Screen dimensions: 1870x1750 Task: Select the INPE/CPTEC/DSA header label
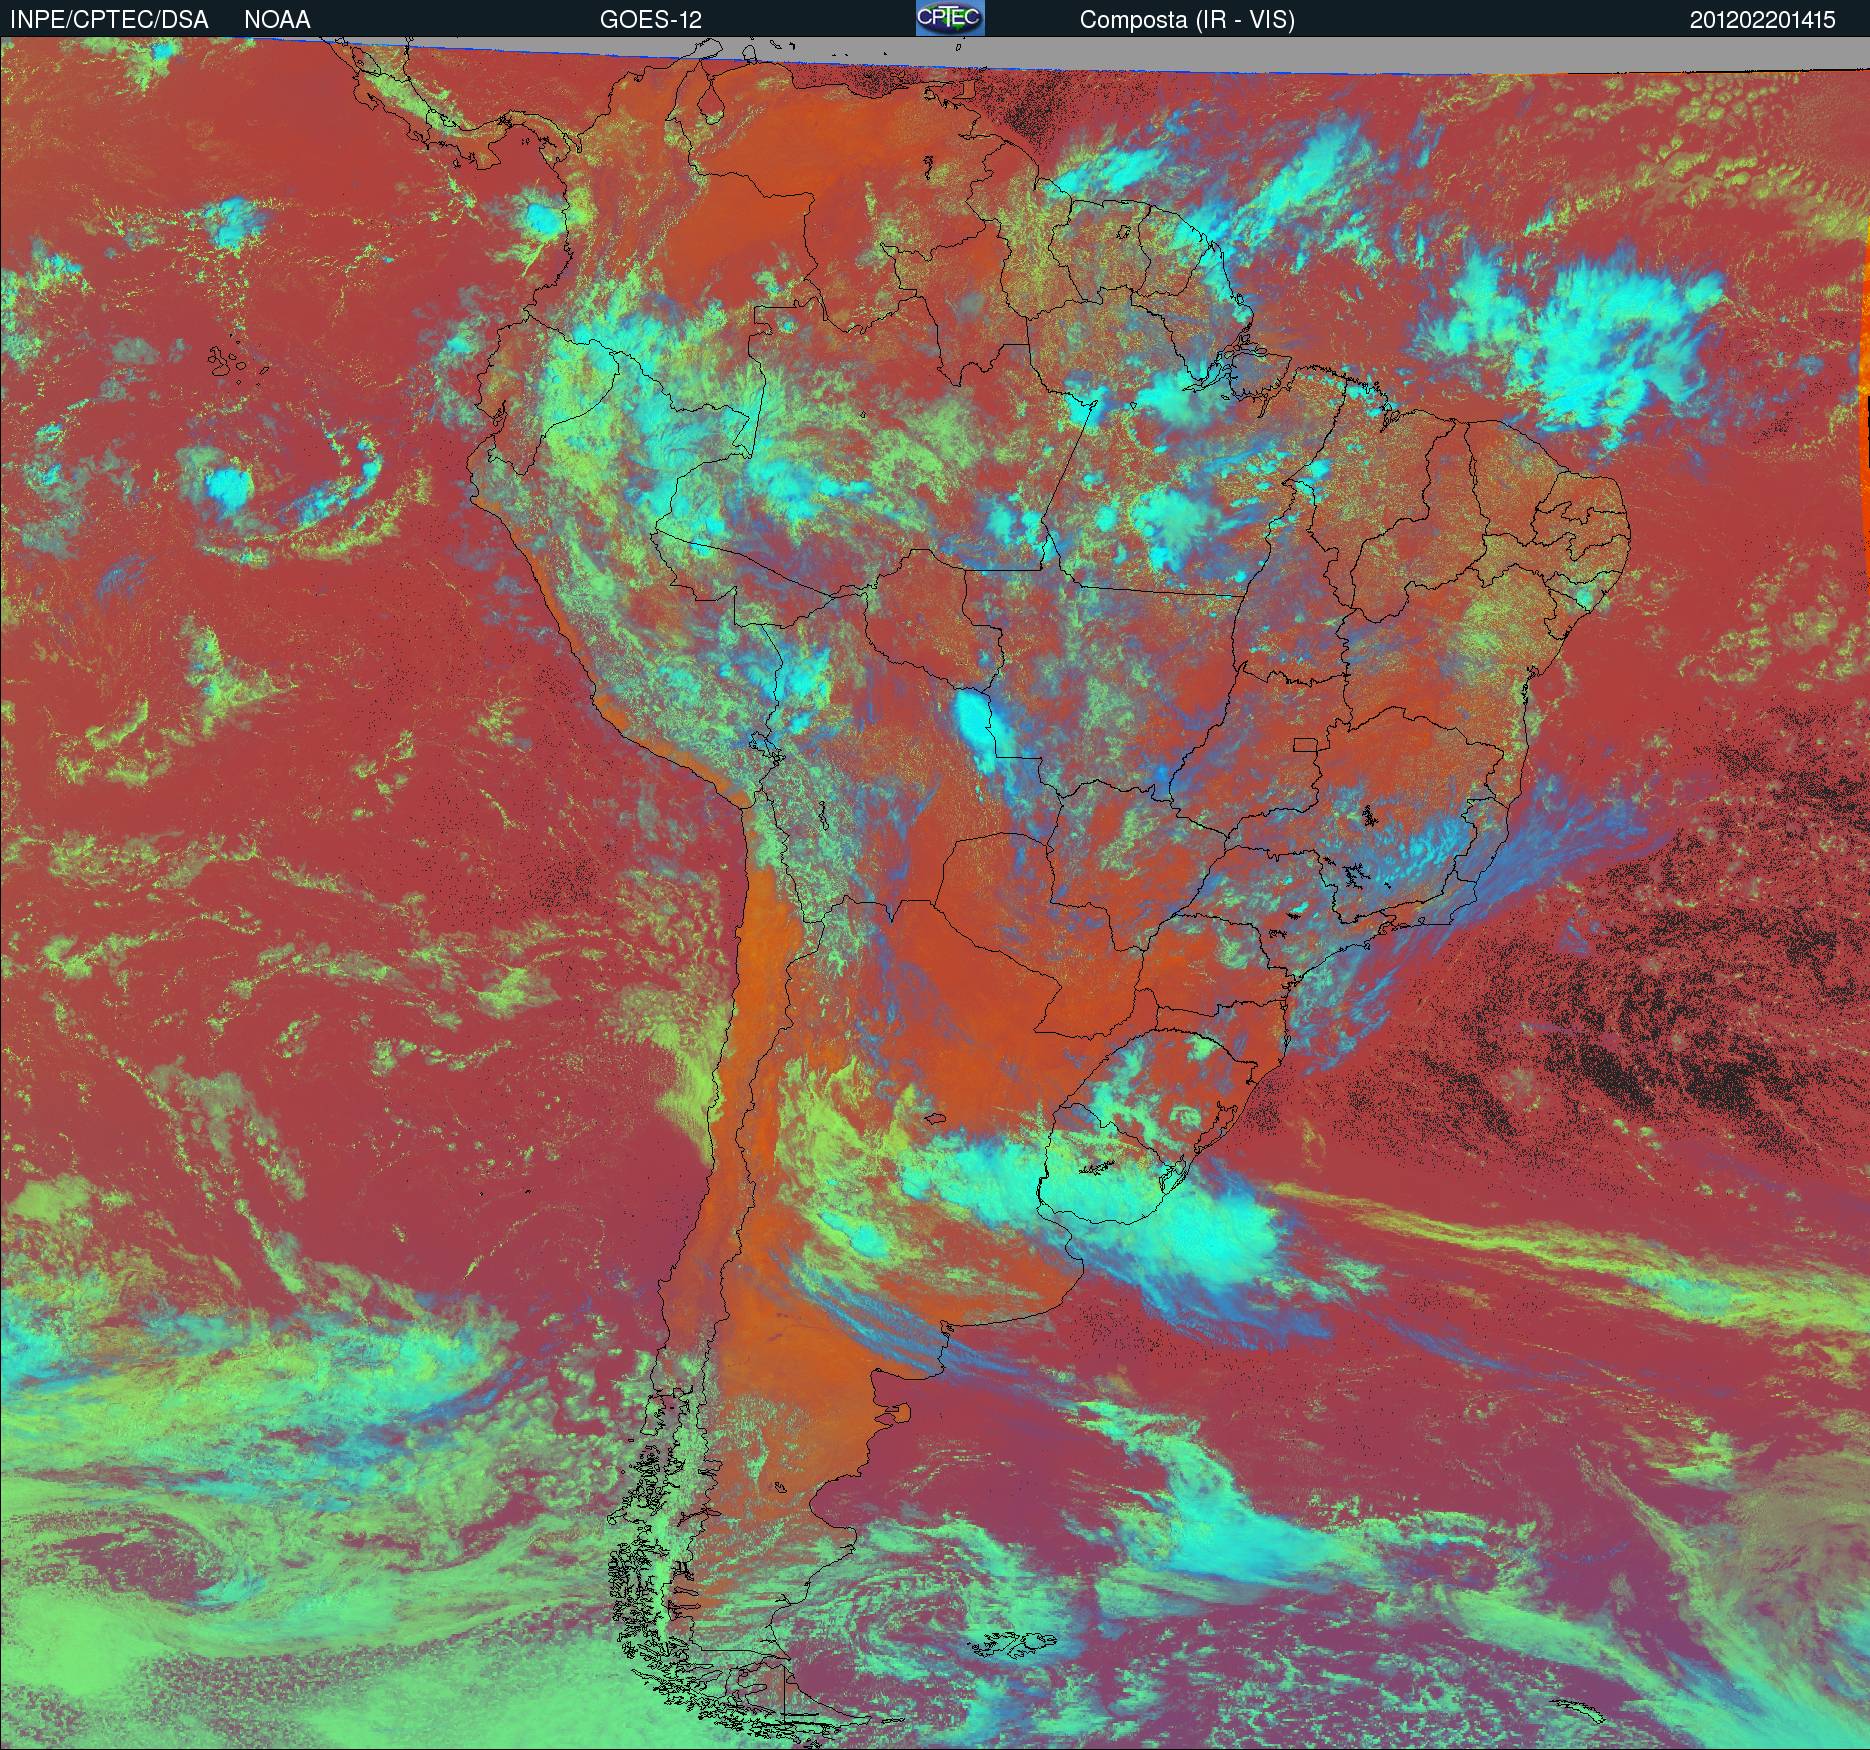109,20
